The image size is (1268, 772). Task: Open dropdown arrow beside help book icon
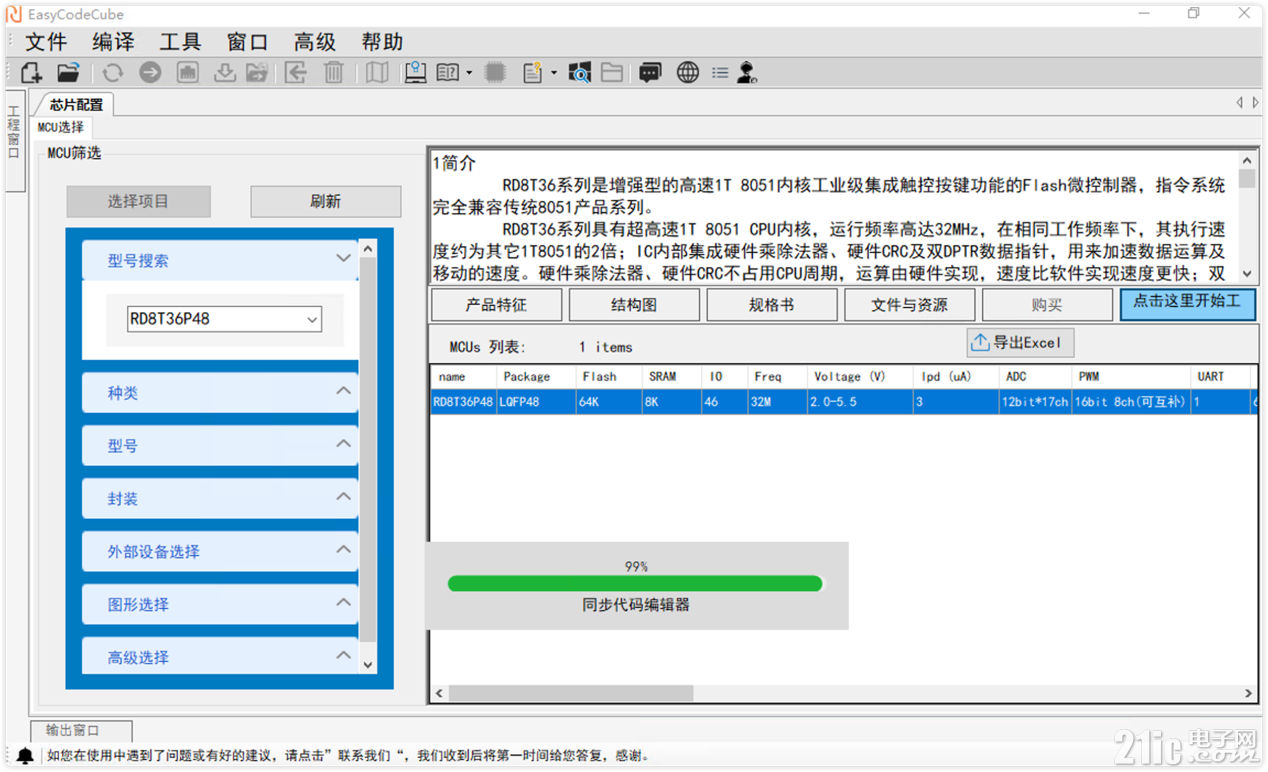468,73
